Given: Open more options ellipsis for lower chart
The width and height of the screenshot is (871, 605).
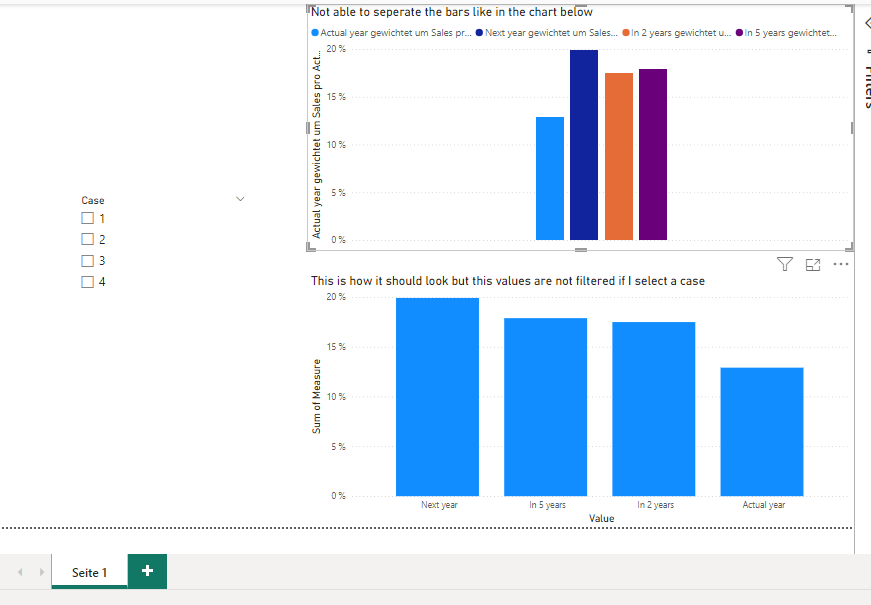Looking at the screenshot, I should (841, 264).
